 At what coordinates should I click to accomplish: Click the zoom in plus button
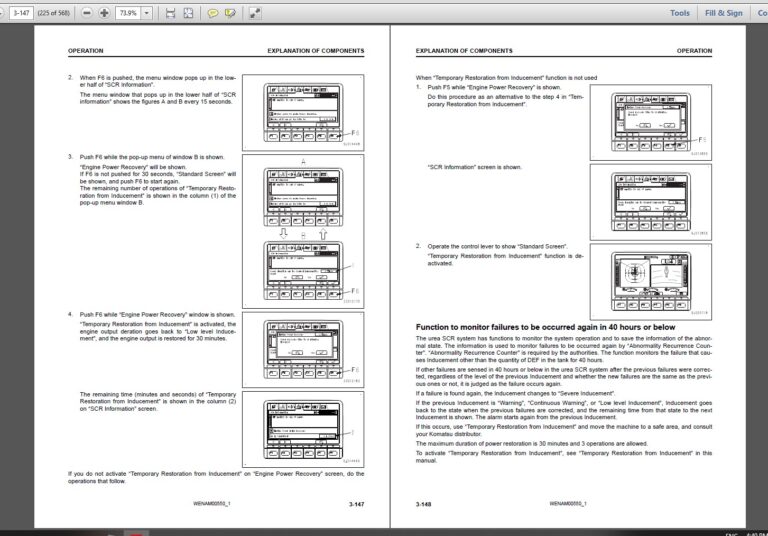click(104, 13)
